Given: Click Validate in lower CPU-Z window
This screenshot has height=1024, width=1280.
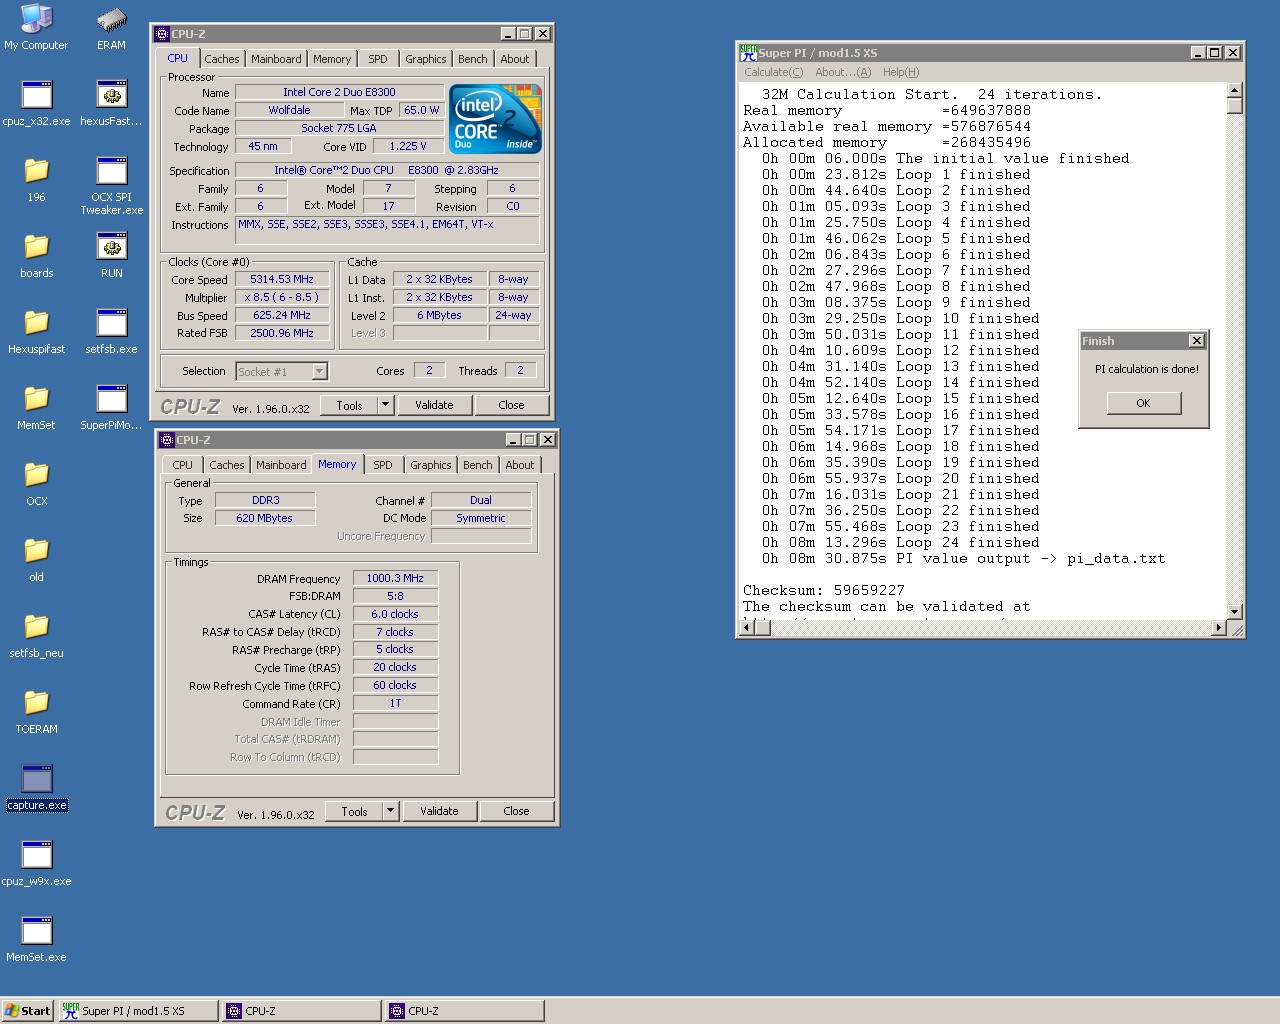Looking at the screenshot, I should [439, 811].
